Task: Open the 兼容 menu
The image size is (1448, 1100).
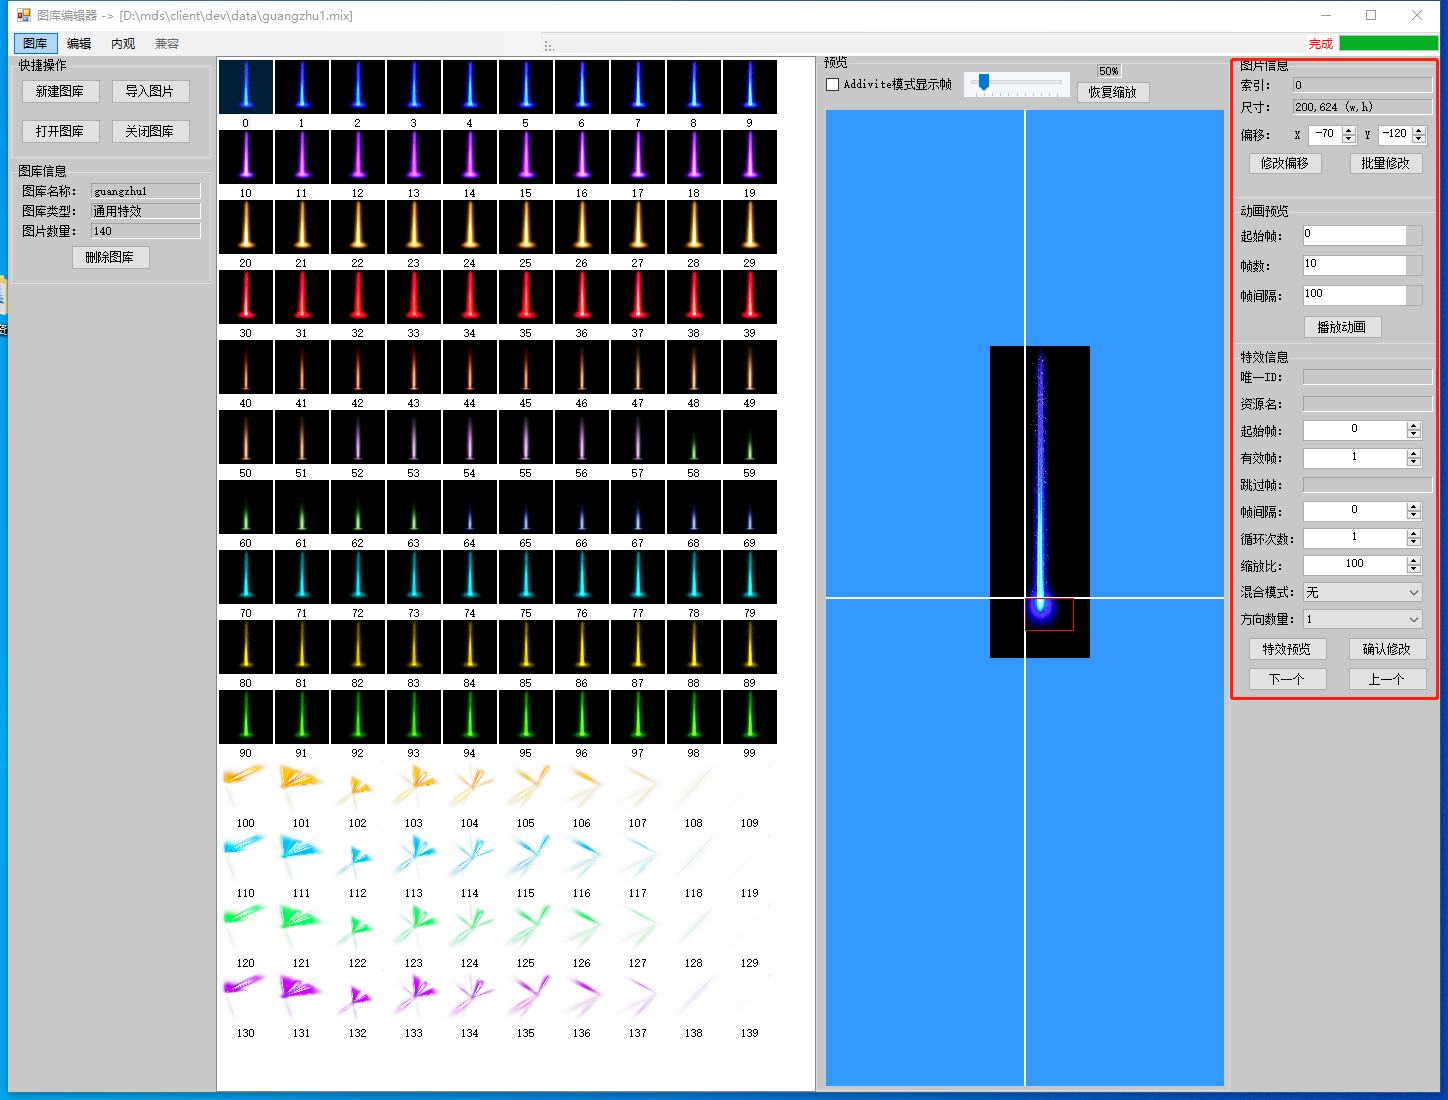Action: (167, 44)
